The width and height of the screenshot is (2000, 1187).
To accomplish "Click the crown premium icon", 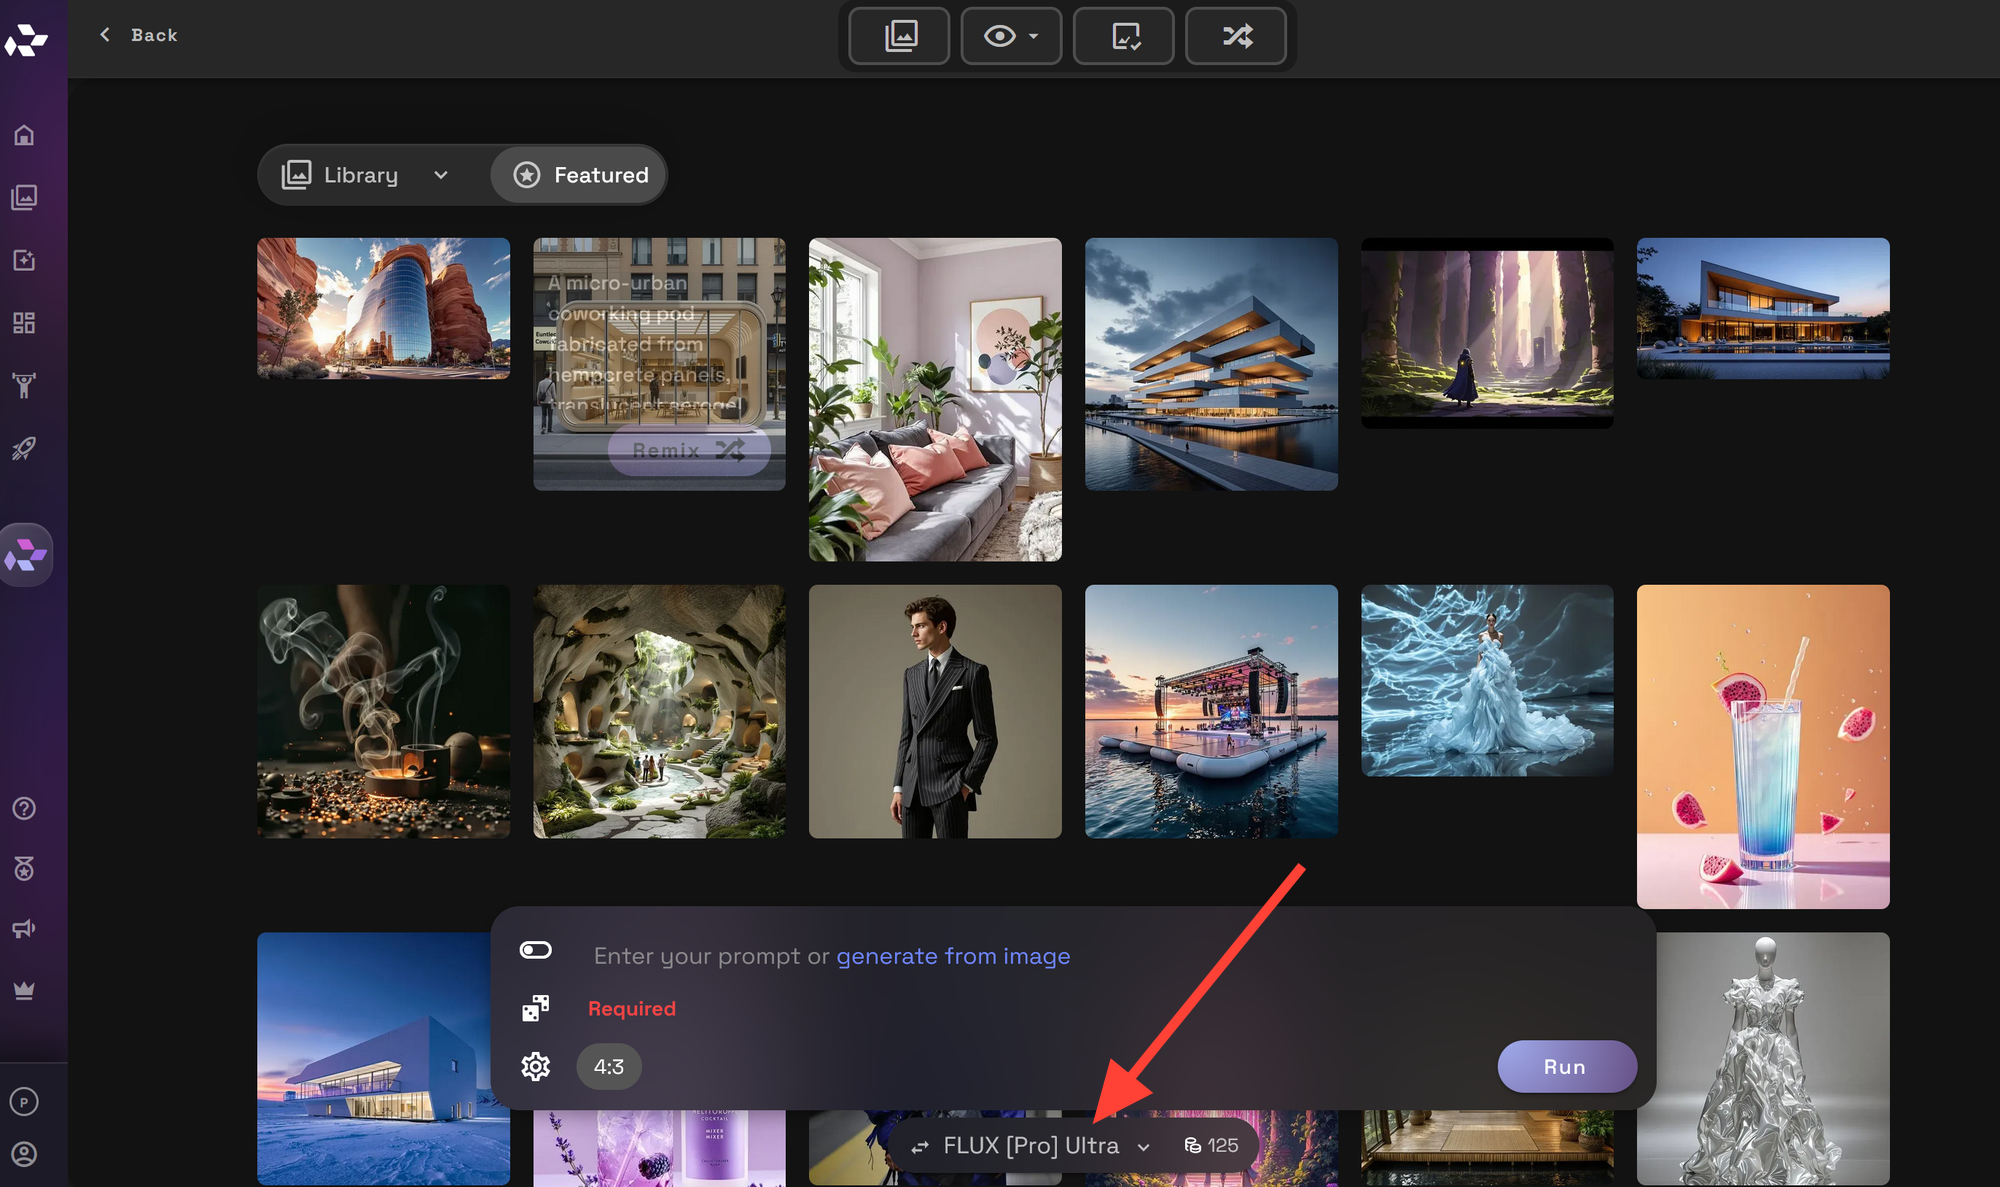I will click(x=24, y=990).
